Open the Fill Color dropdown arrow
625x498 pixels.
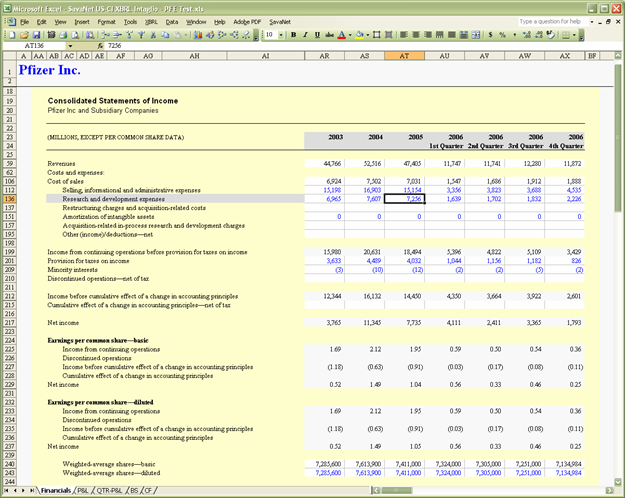pos(368,35)
